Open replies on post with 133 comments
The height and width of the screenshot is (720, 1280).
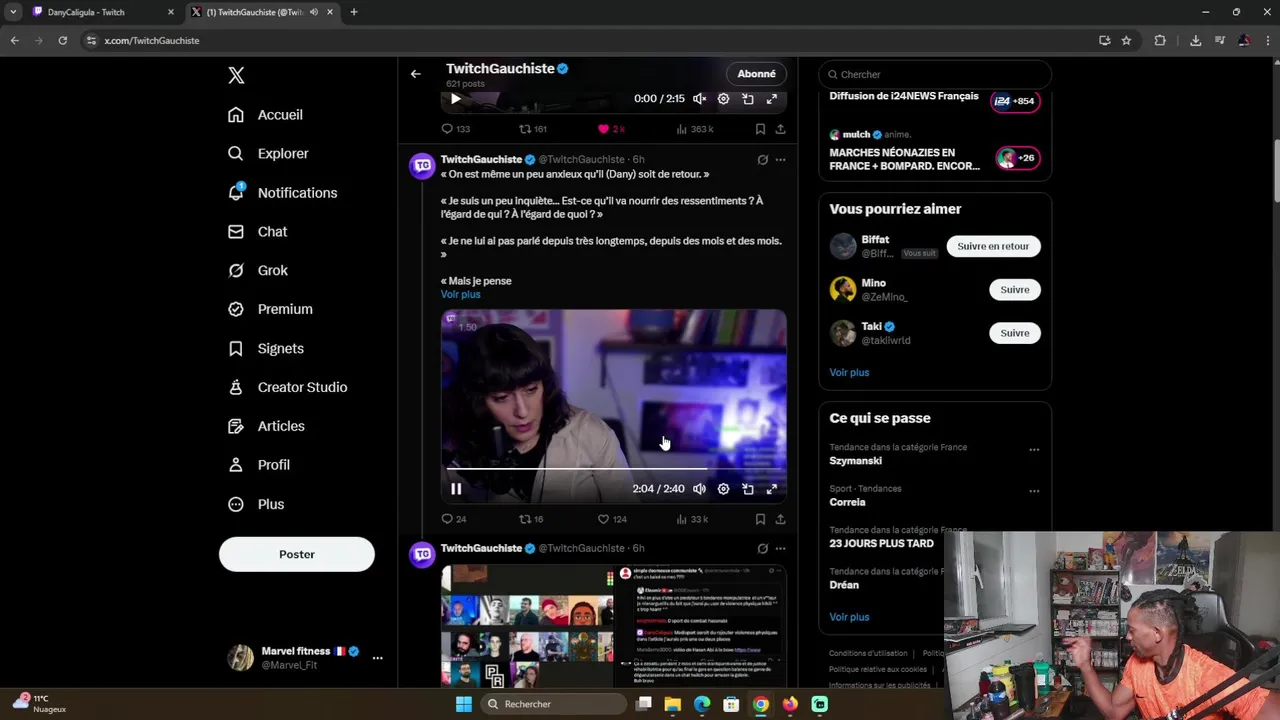tap(456, 129)
